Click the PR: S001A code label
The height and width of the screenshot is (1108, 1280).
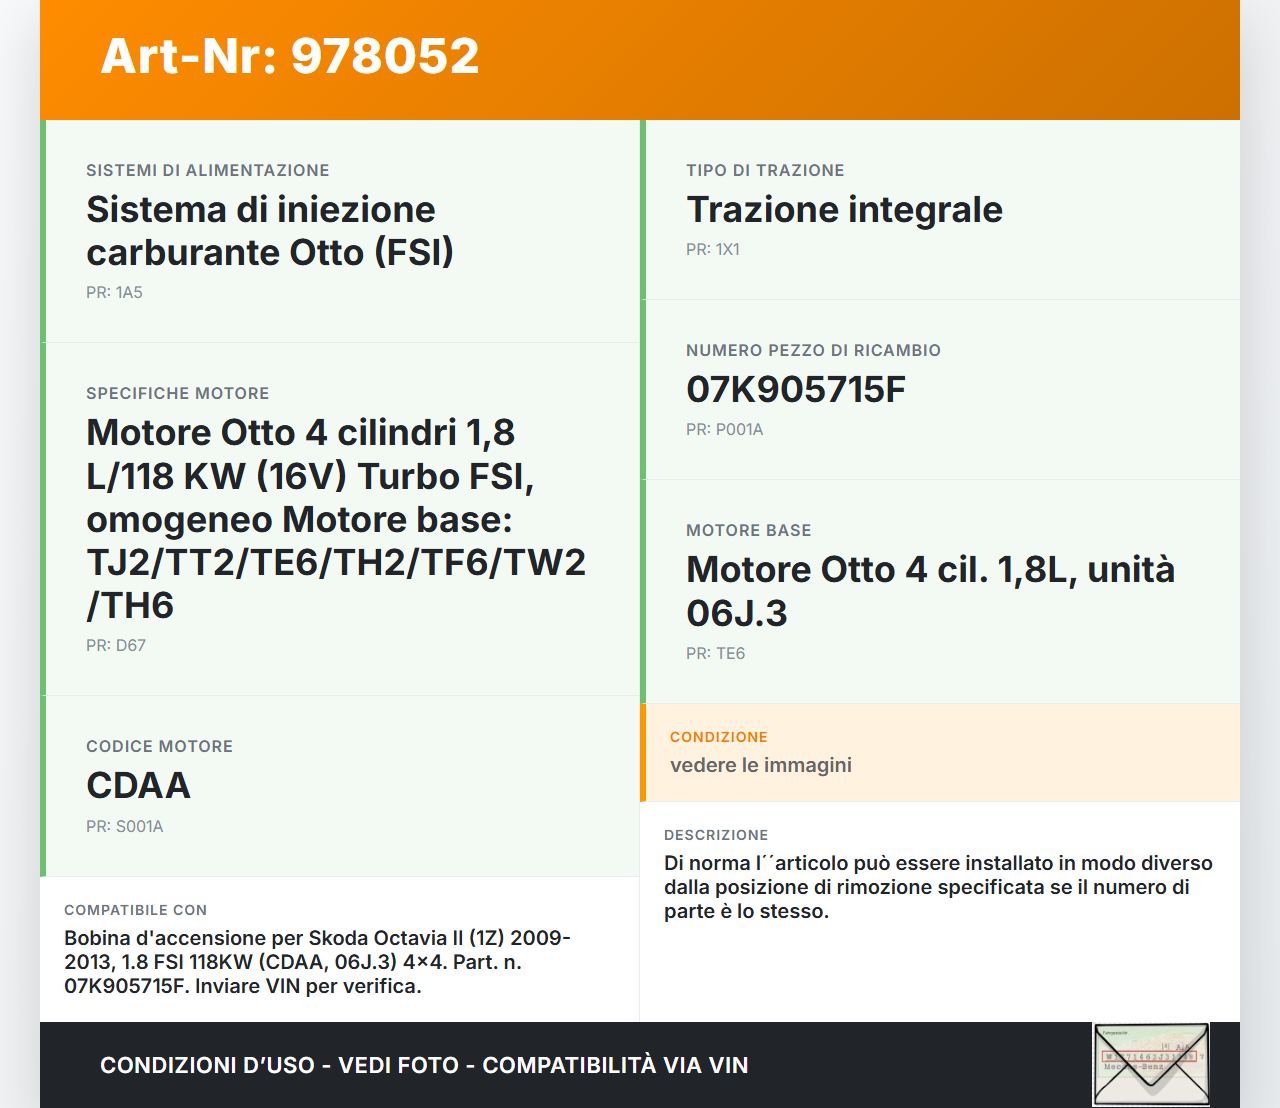124,827
